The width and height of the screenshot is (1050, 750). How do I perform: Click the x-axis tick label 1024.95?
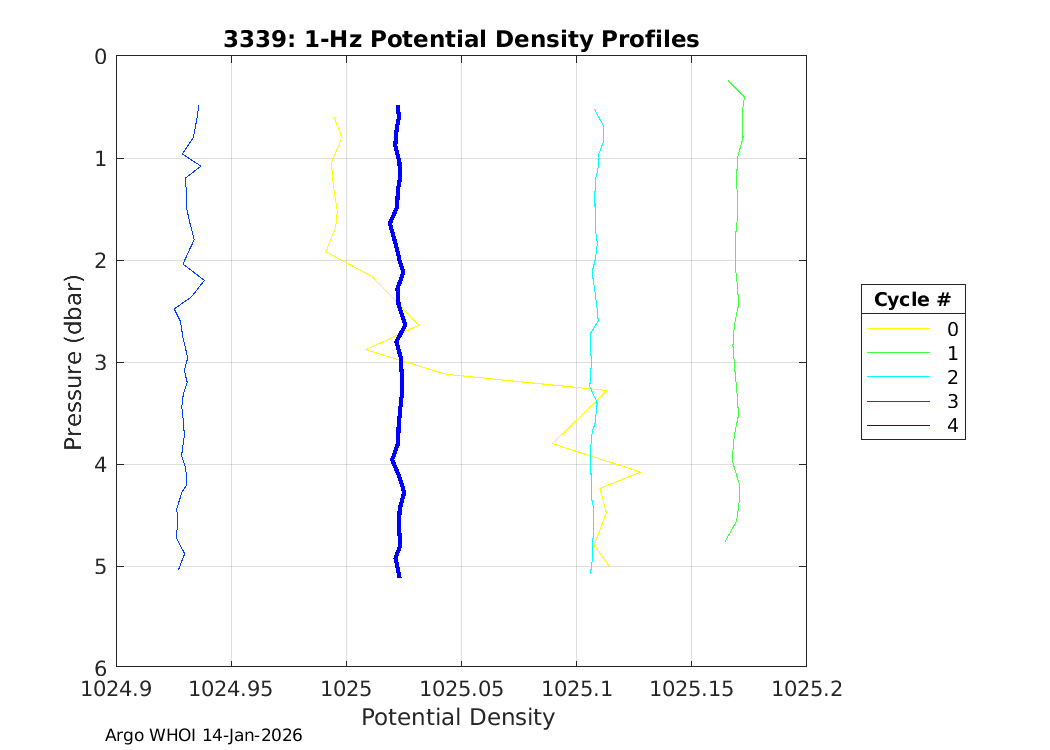231,688
